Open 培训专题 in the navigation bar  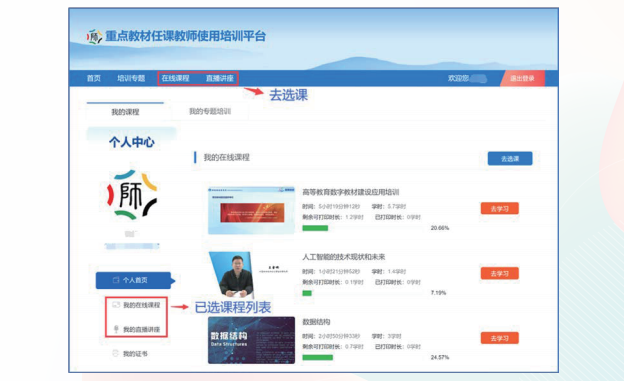(x=131, y=78)
